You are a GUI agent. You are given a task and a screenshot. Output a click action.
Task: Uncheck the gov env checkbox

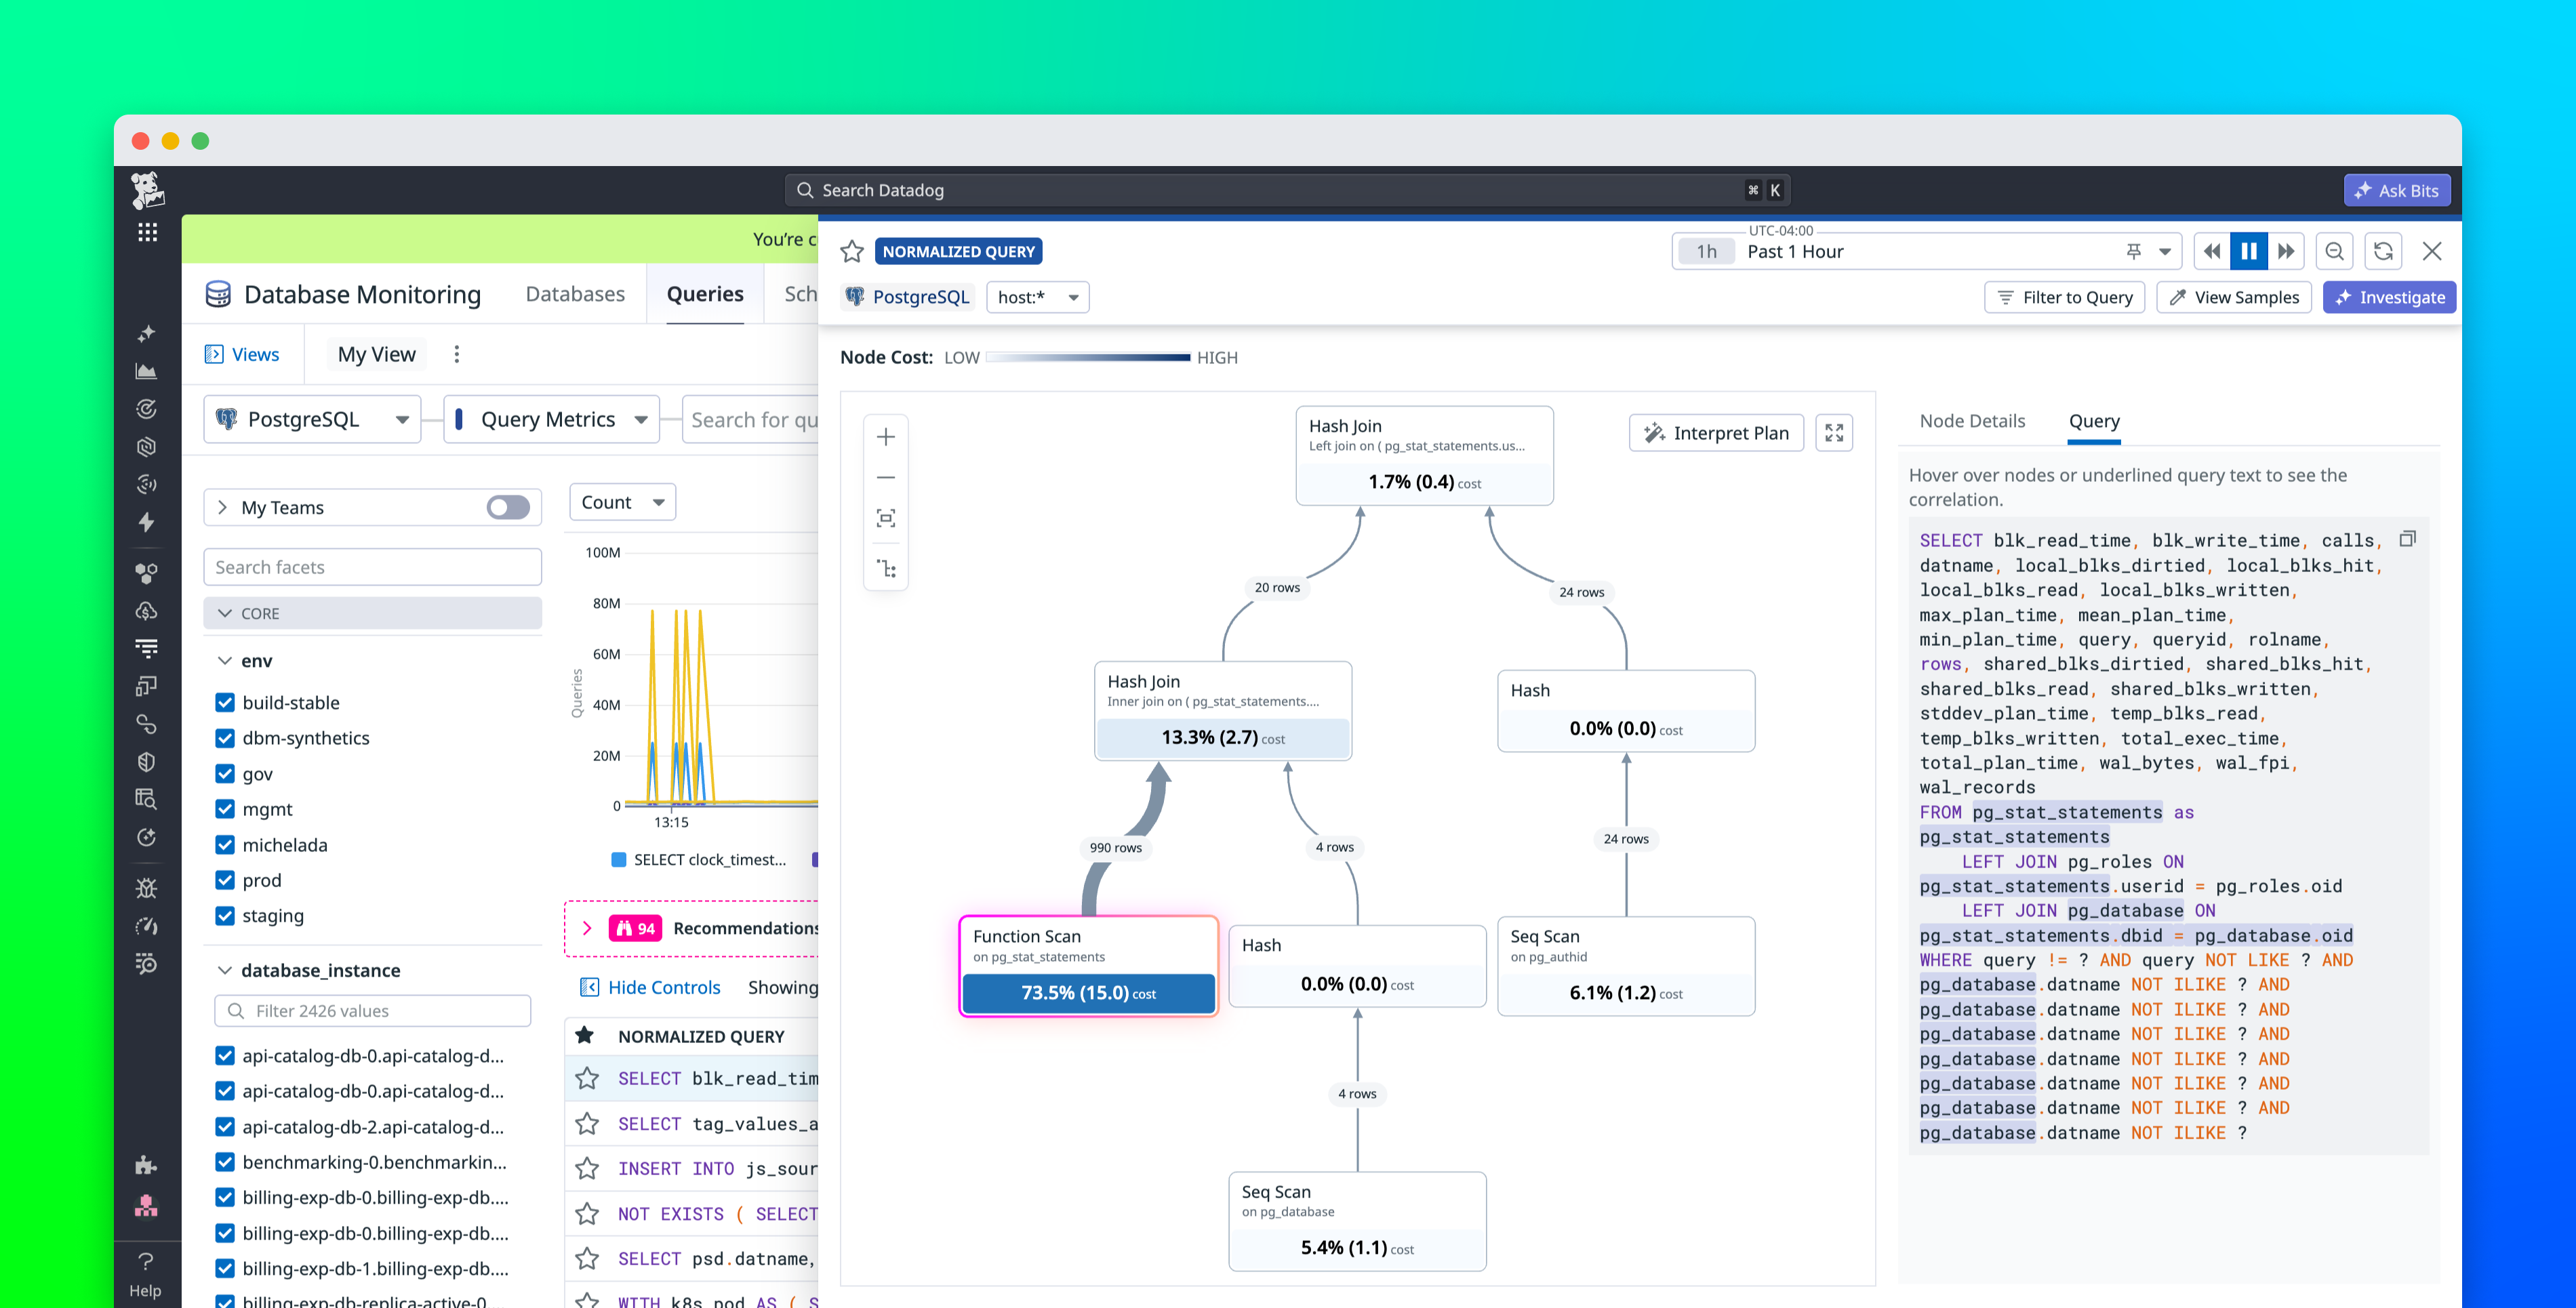[225, 774]
